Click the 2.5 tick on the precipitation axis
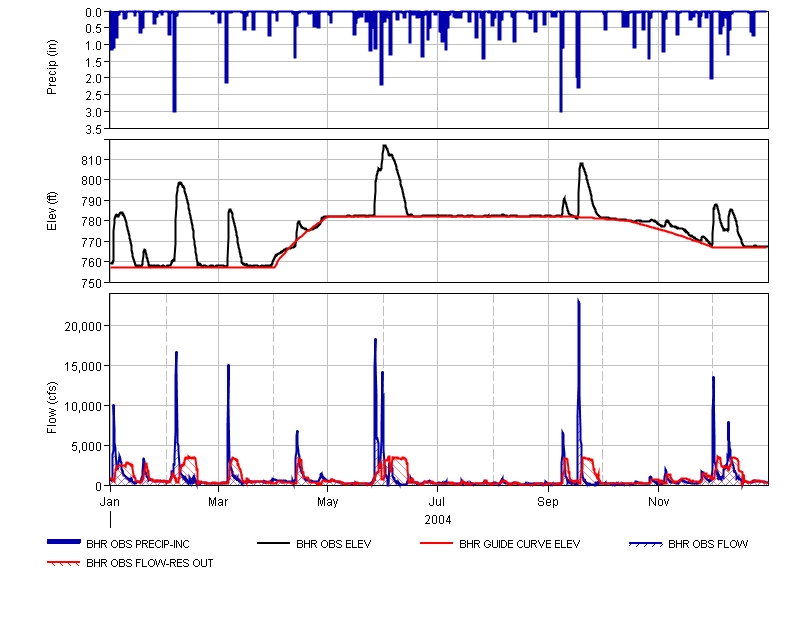Image resolution: width=800 pixels, height=627 pixels. click(x=94, y=96)
